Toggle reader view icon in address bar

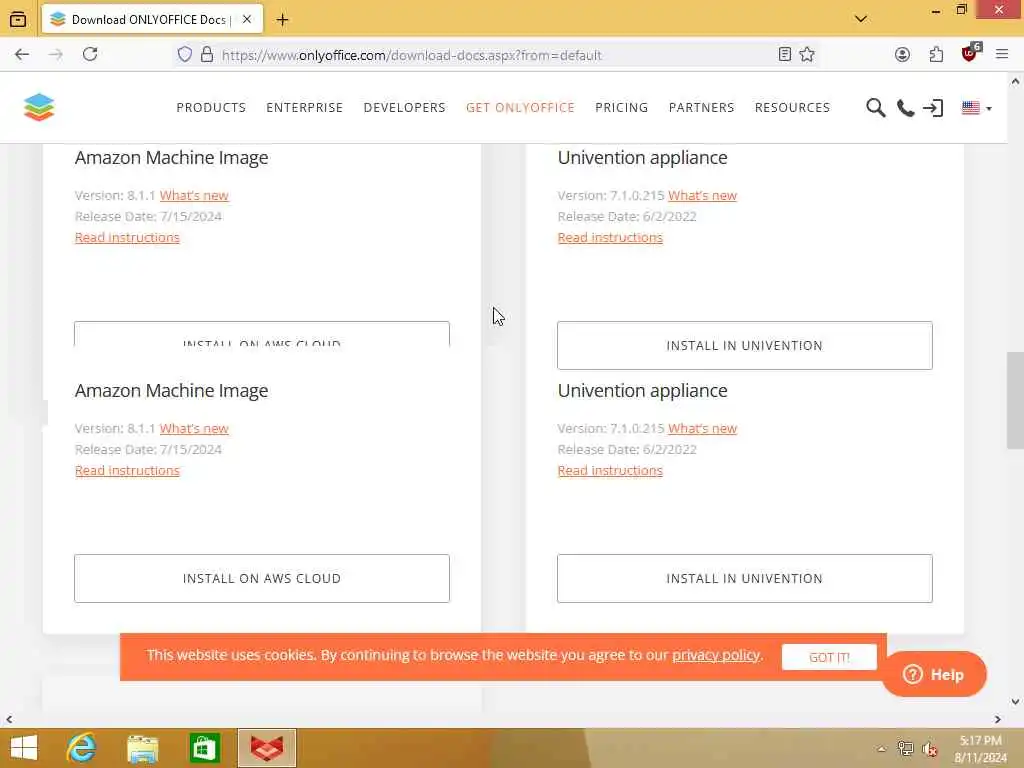click(785, 54)
